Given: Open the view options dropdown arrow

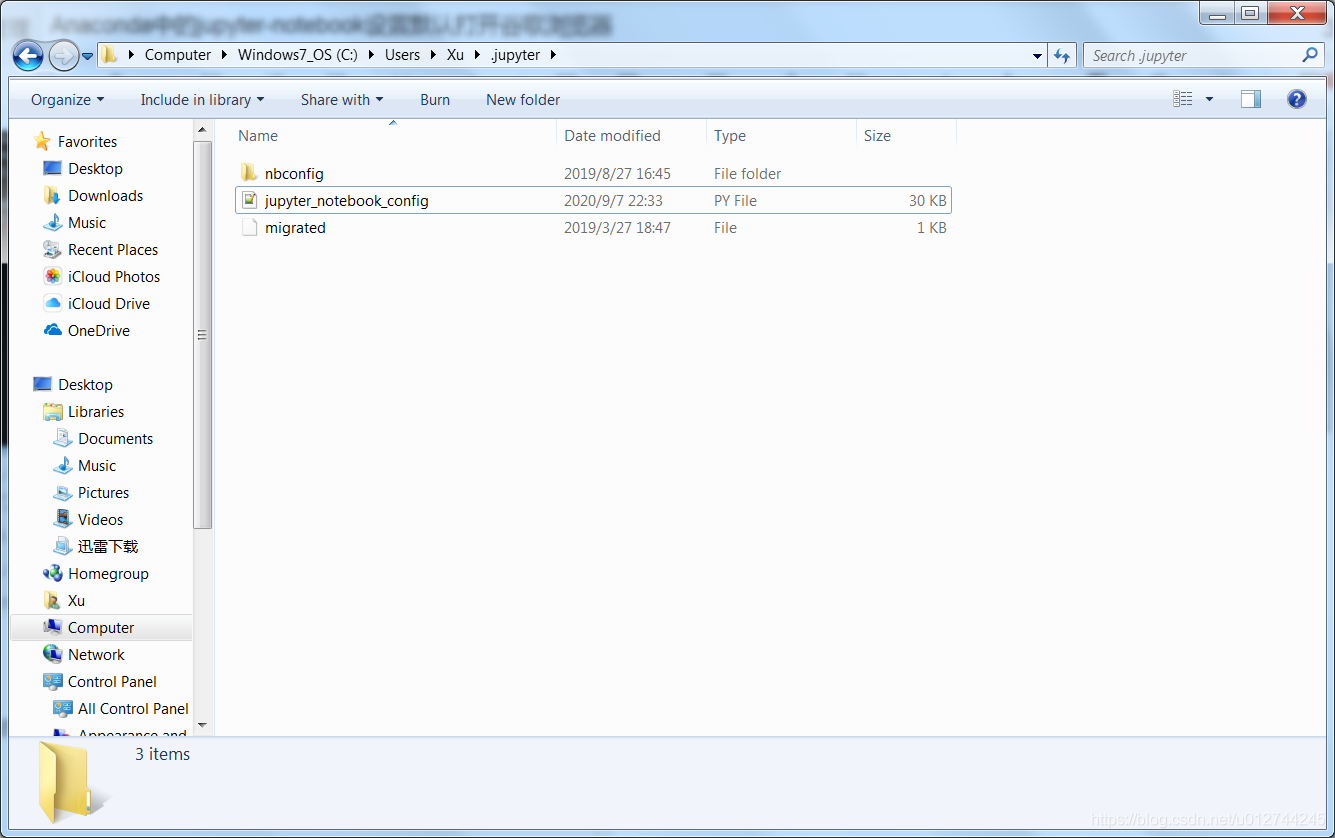Looking at the screenshot, I should 1209,99.
